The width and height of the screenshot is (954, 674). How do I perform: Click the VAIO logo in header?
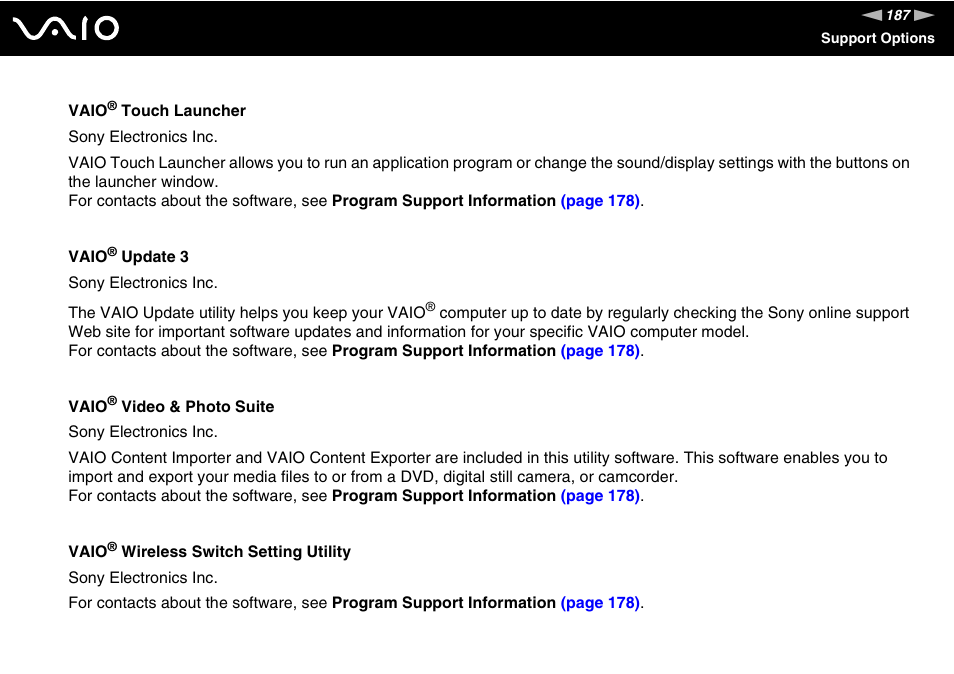tap(66, 29)
